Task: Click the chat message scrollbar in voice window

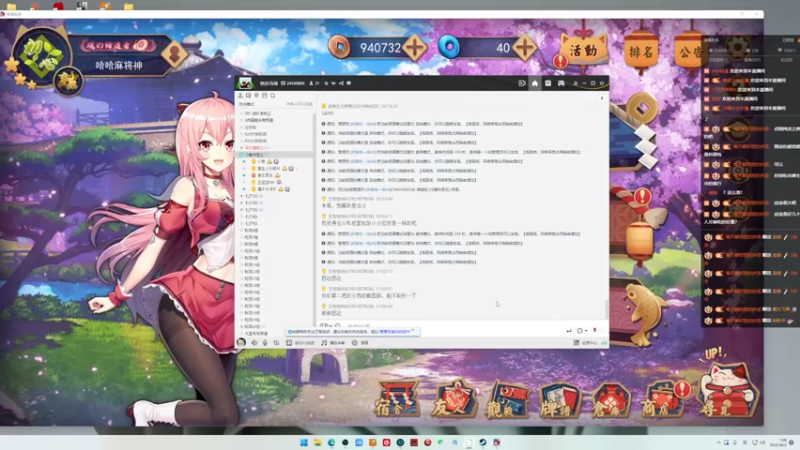Action: 606,309
